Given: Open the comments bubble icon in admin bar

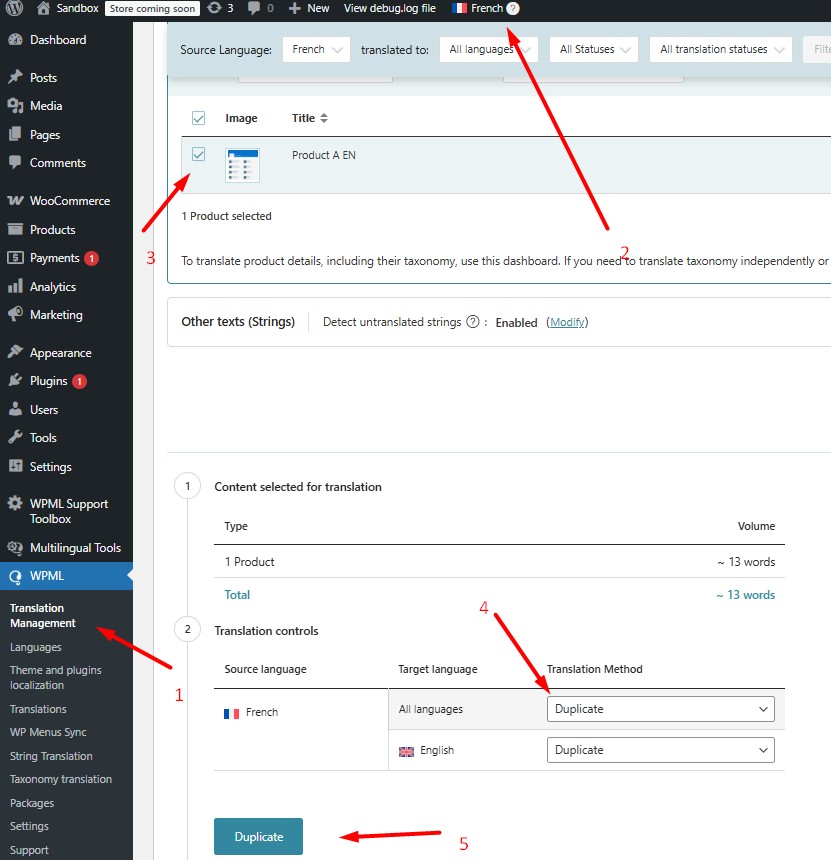Looking at the screenshot, I should [x=253, y=9].
